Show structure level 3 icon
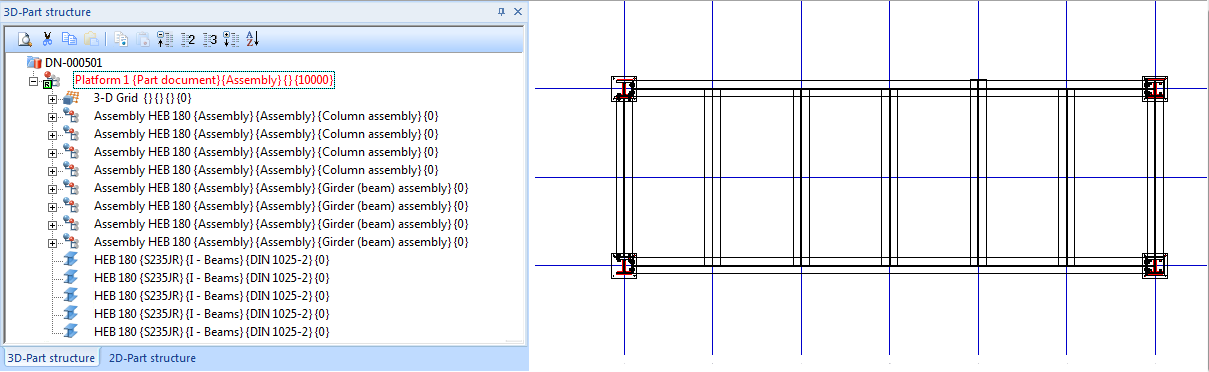This screenshot has width=1209, height=372. (209, 39)
